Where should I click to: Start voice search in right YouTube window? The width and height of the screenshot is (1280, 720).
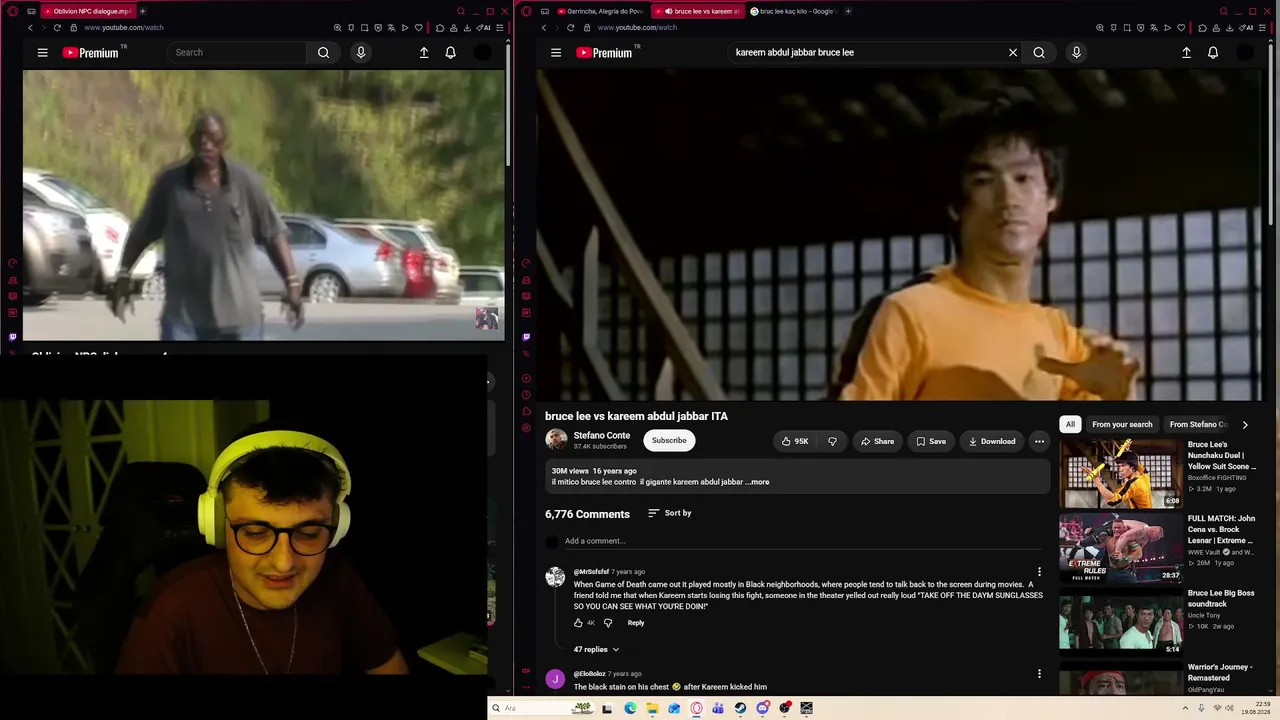pos(1076,53)
